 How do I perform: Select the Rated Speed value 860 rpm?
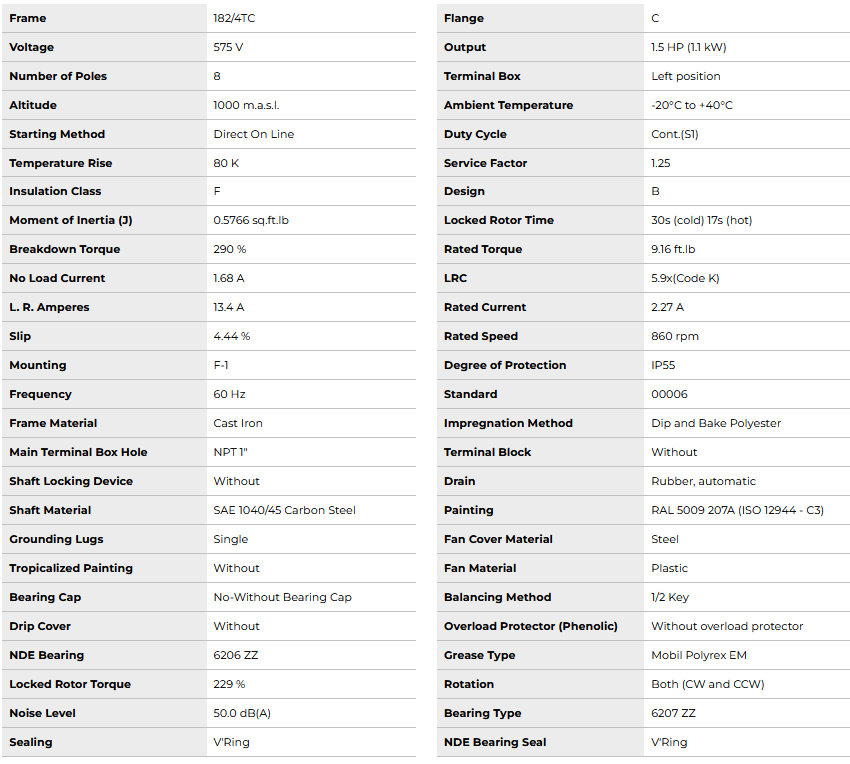[675, 336]
